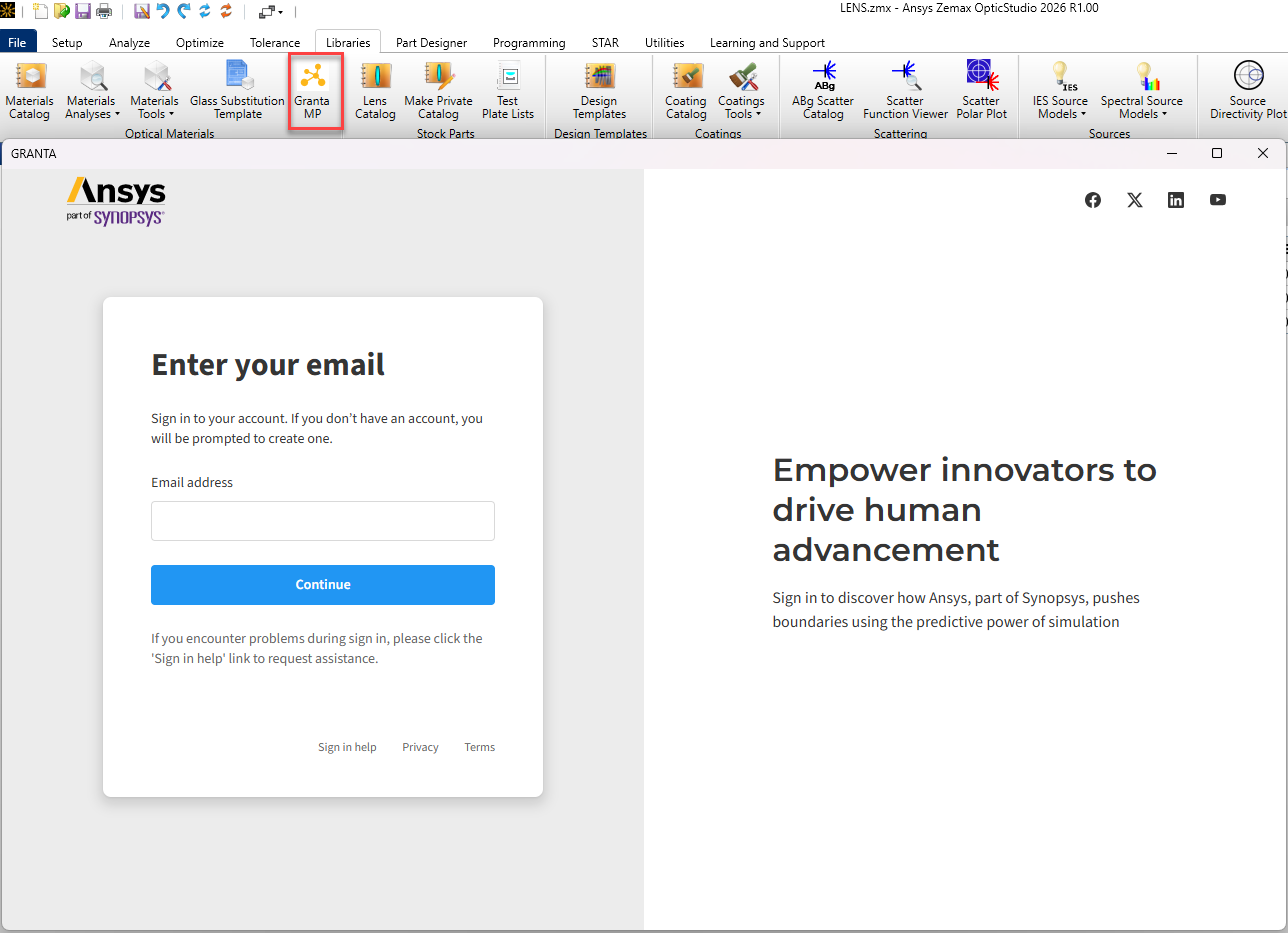
Task: Click the orange Update All icon
Action: (225, 11)
